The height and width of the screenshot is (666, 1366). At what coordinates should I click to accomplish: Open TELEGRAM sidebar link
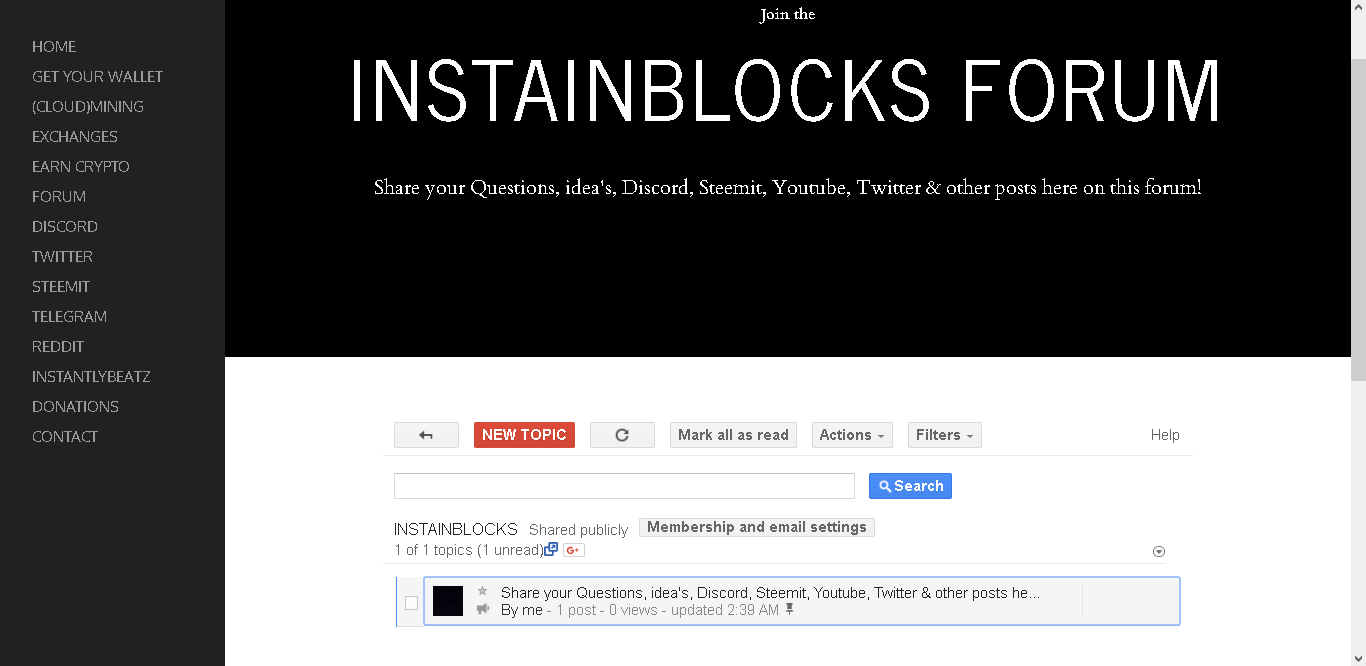[x=69, y=317]
